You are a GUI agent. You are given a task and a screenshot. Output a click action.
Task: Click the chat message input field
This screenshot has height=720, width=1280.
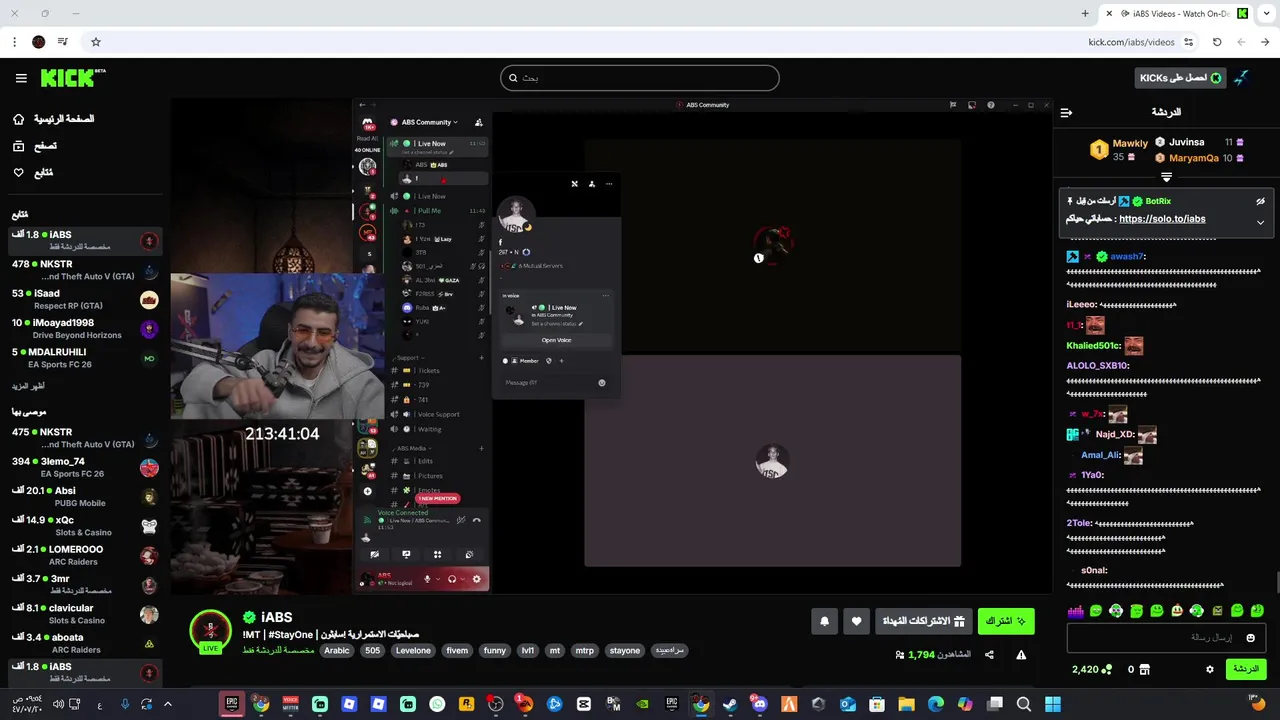click(1166, 637)
